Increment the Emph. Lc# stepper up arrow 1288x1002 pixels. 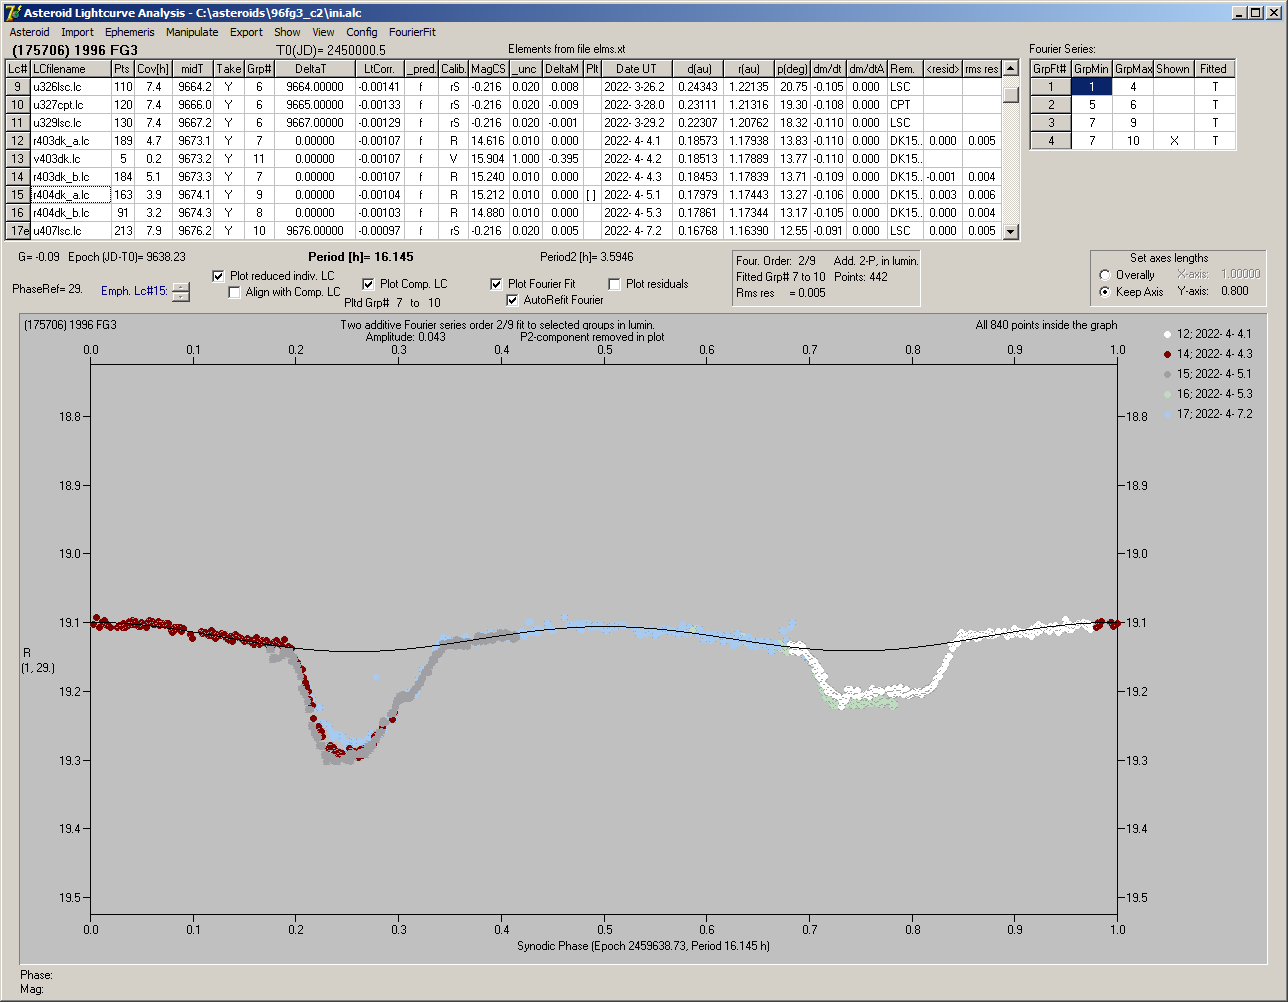coord(180,287)
